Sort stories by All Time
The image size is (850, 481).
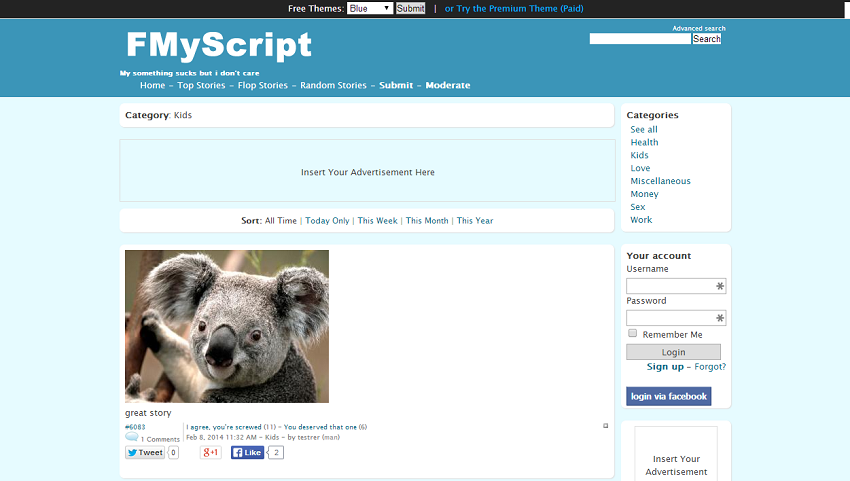click(281, 221)
